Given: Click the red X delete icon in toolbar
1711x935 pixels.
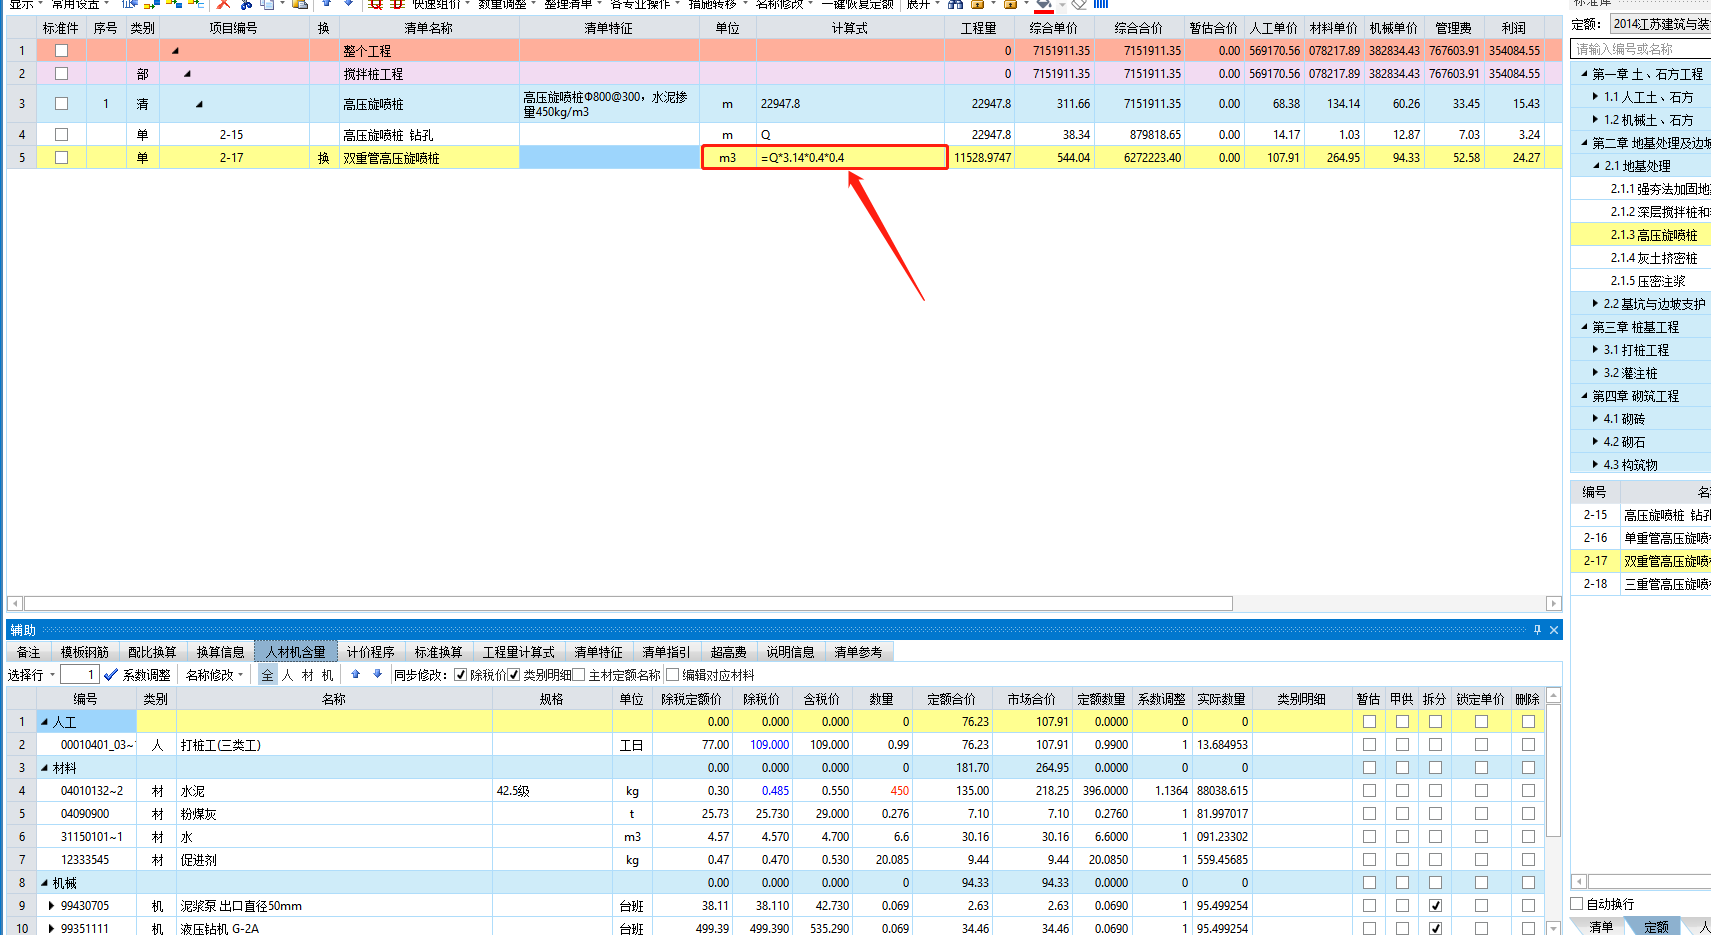Looking at the screenshot, I should coord(223,4).
